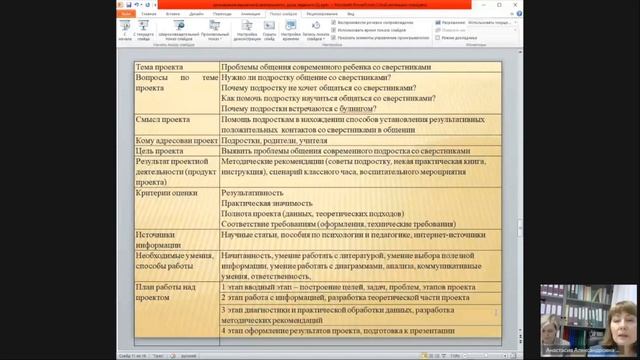Click the 'План работы над проектом' cell
Image resolution: width=640 pixels, height=360 pixels.
177,309
